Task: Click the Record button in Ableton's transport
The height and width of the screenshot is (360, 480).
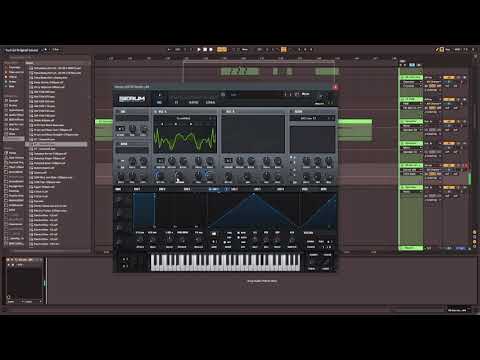Action: point(211,50)
